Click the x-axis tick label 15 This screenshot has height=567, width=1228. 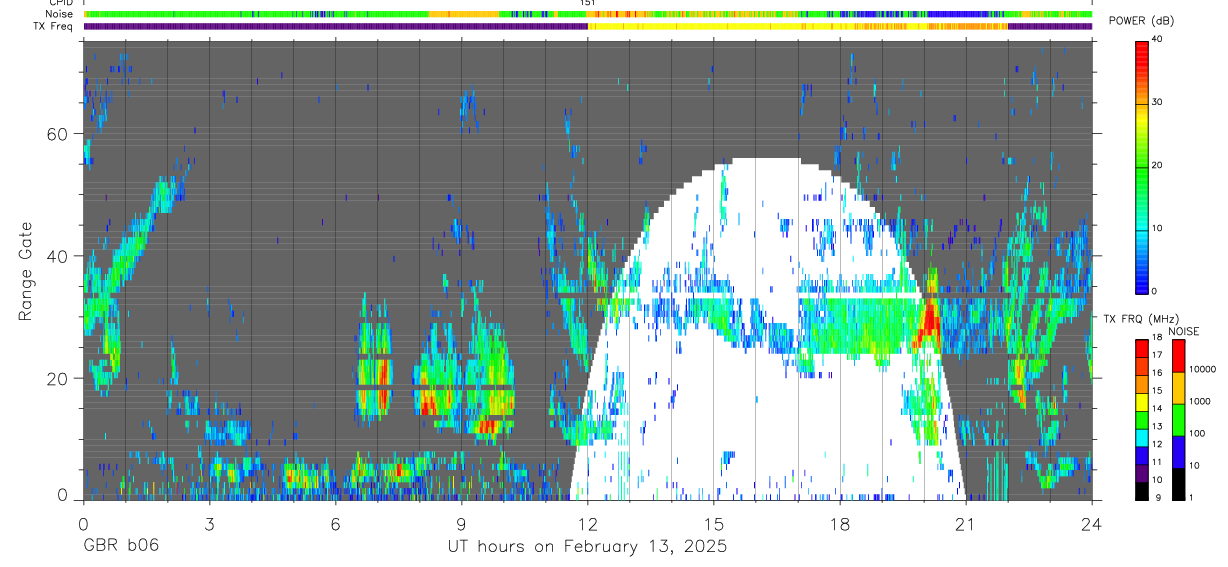point(713,523)
